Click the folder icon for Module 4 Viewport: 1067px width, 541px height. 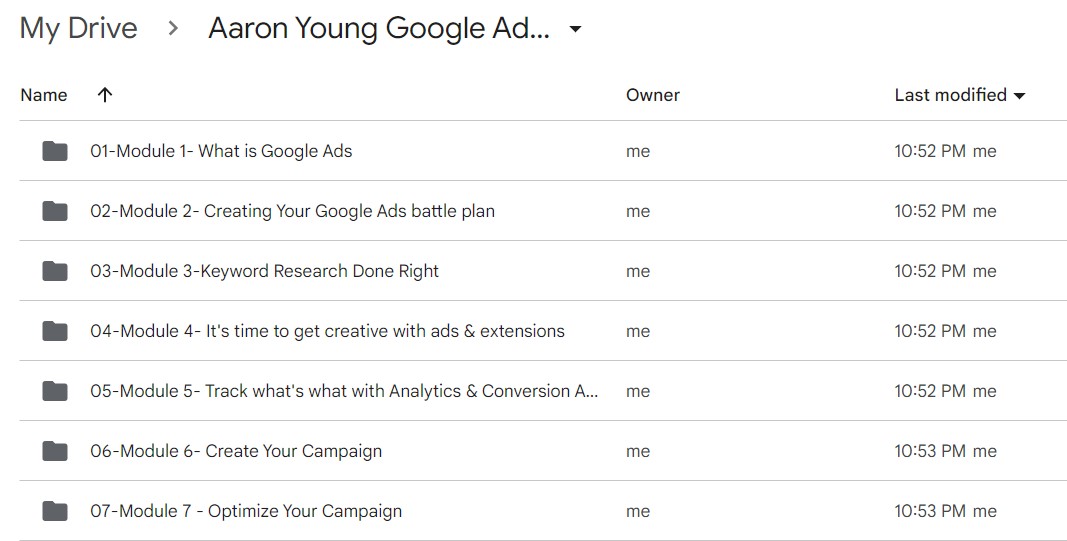click(54, 331)
